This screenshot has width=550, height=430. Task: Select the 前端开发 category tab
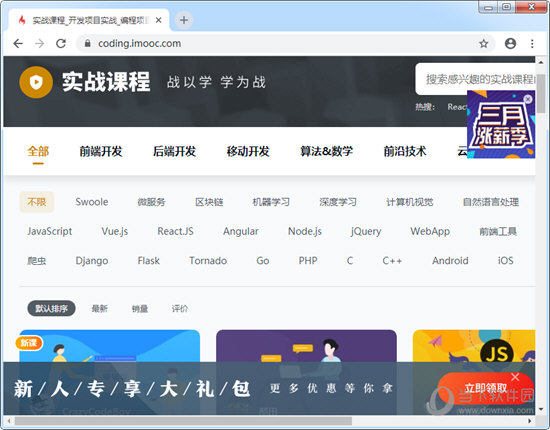(101, 152)
